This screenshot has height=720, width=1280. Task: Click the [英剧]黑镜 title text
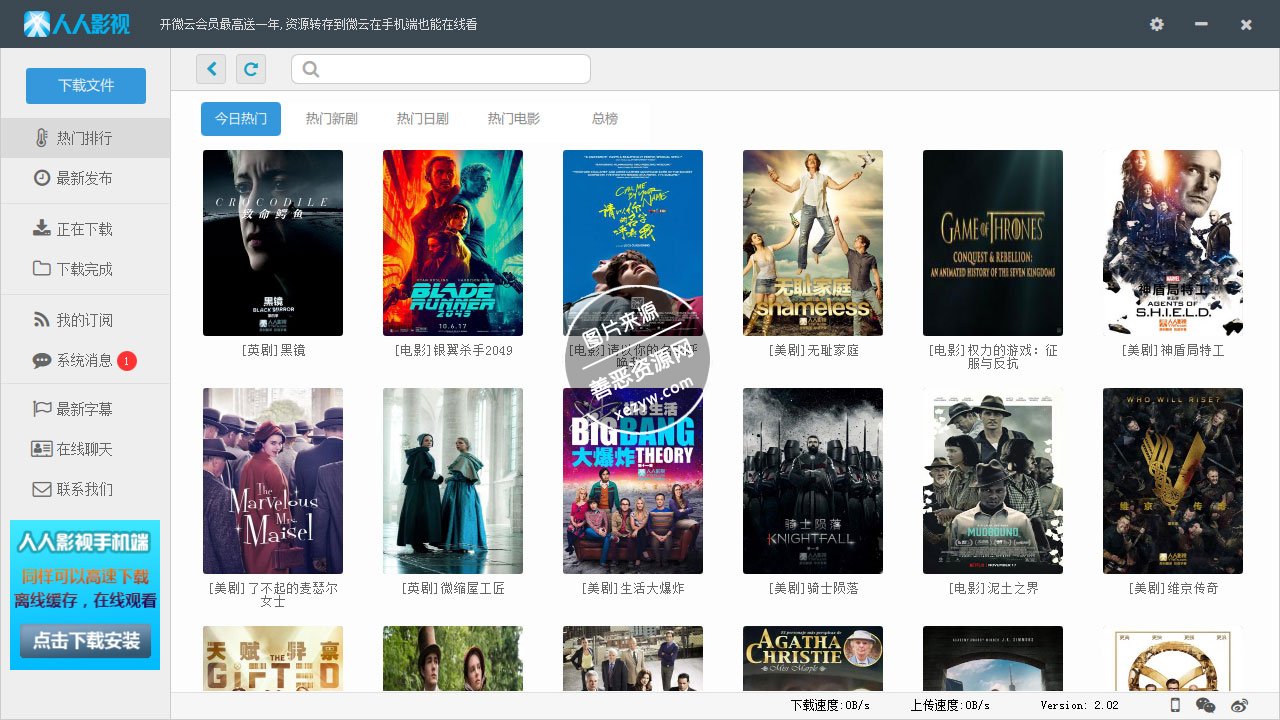click(273, 351)
